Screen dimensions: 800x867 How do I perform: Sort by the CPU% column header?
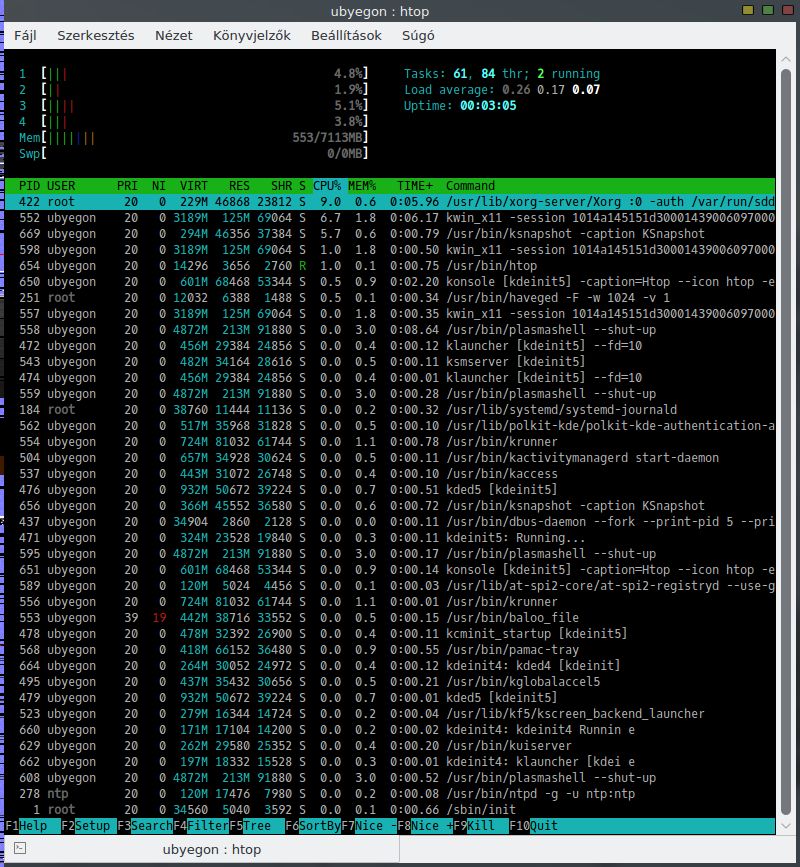327,186
